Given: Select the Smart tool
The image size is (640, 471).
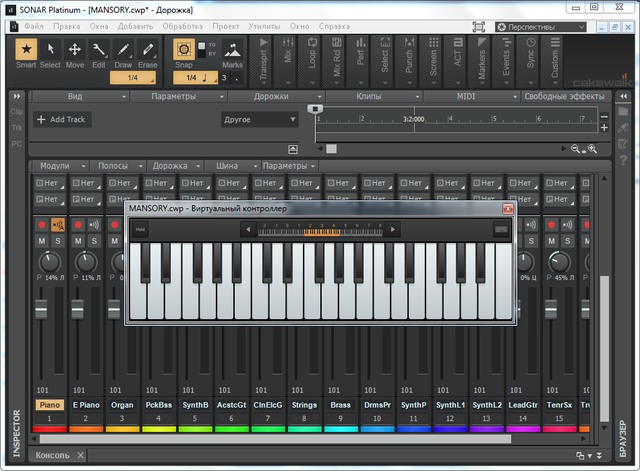Looking at the screenshot, I should (x=26, y=51).
